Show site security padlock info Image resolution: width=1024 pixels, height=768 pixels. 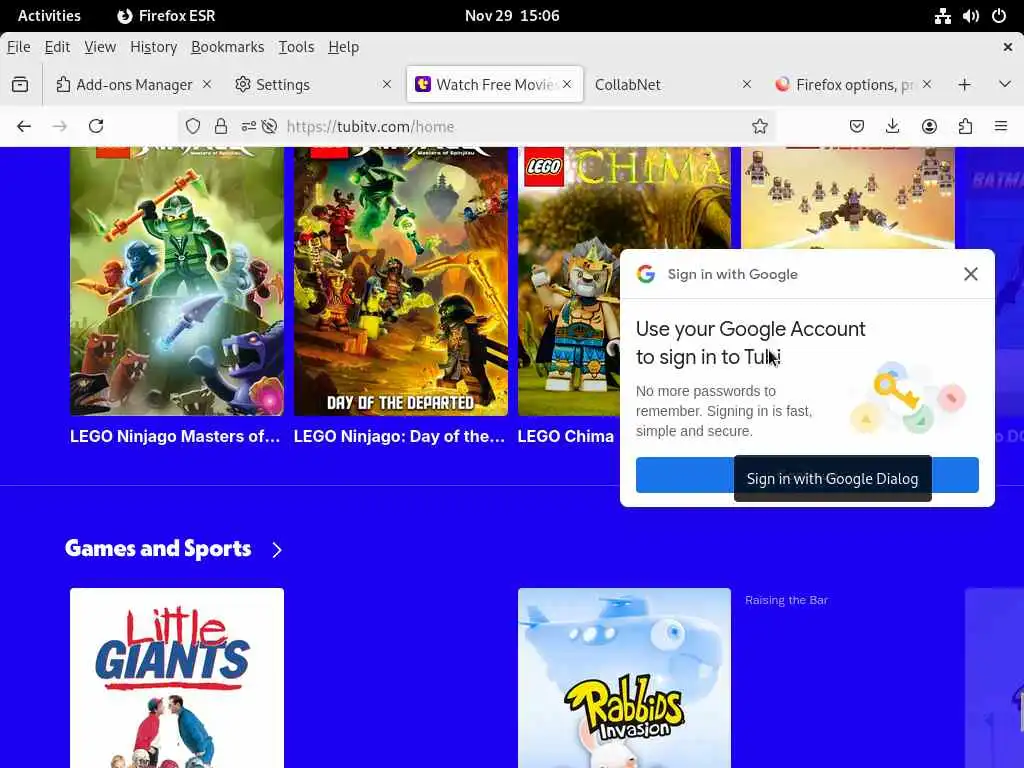point(221,126)
